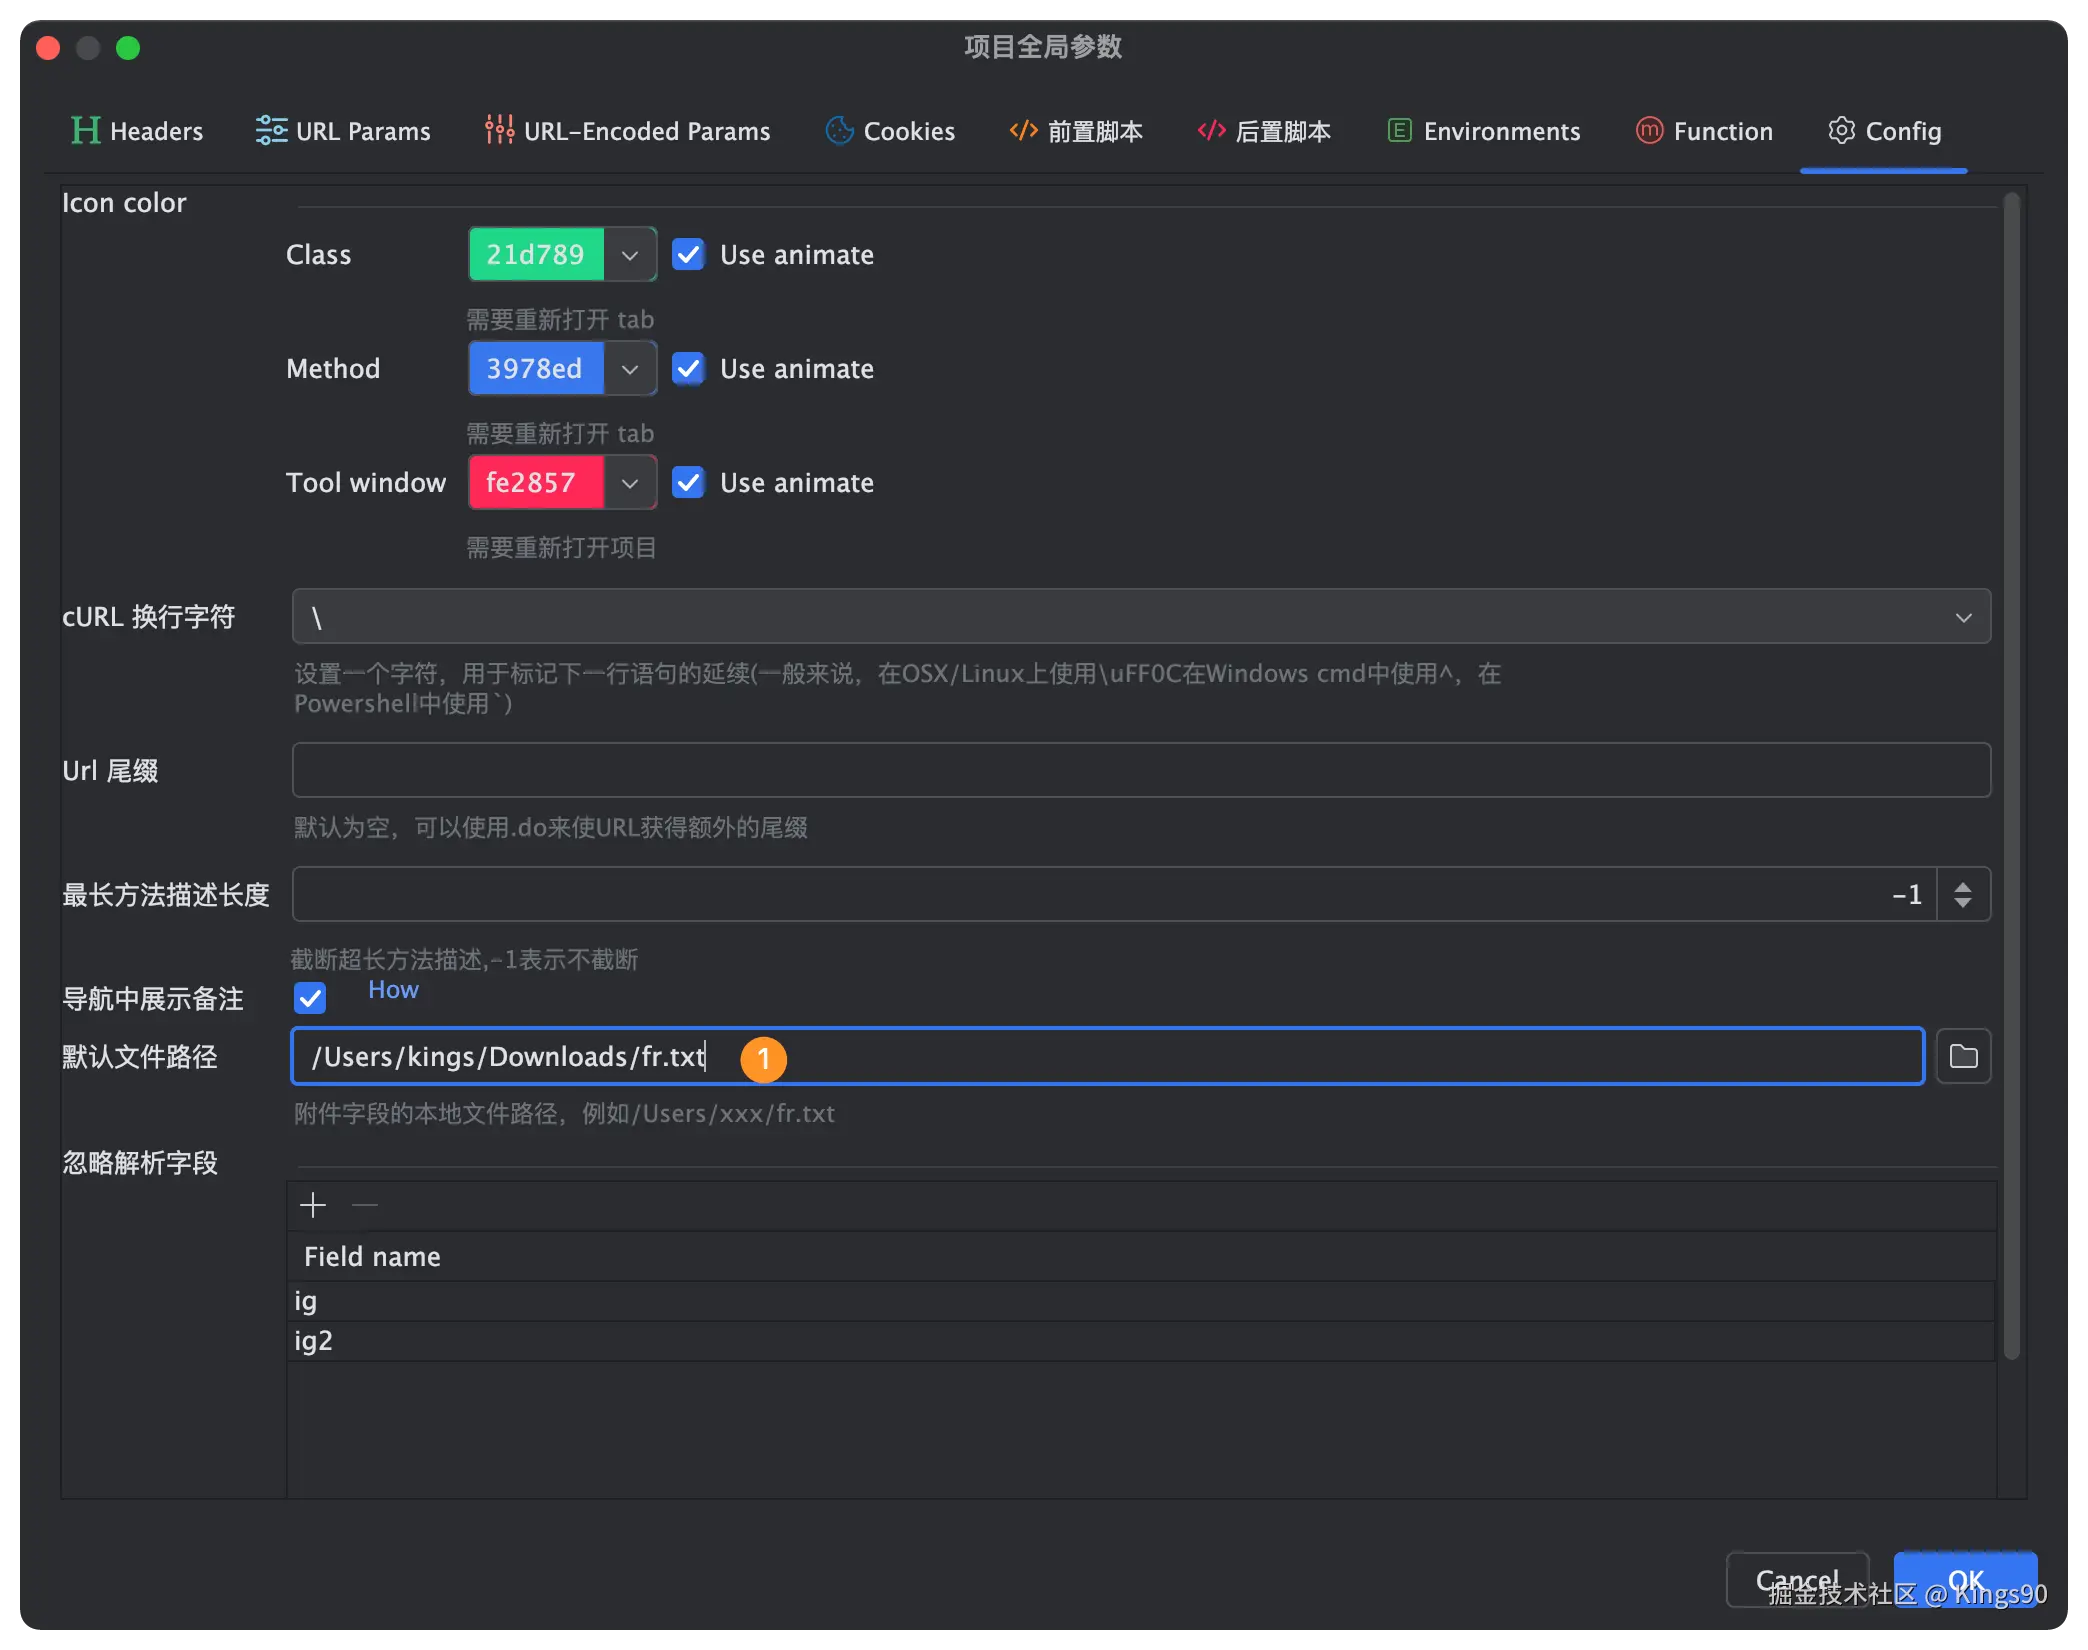Open the Method color dropdown
Screen dimensions: 2088x1650
630,368
